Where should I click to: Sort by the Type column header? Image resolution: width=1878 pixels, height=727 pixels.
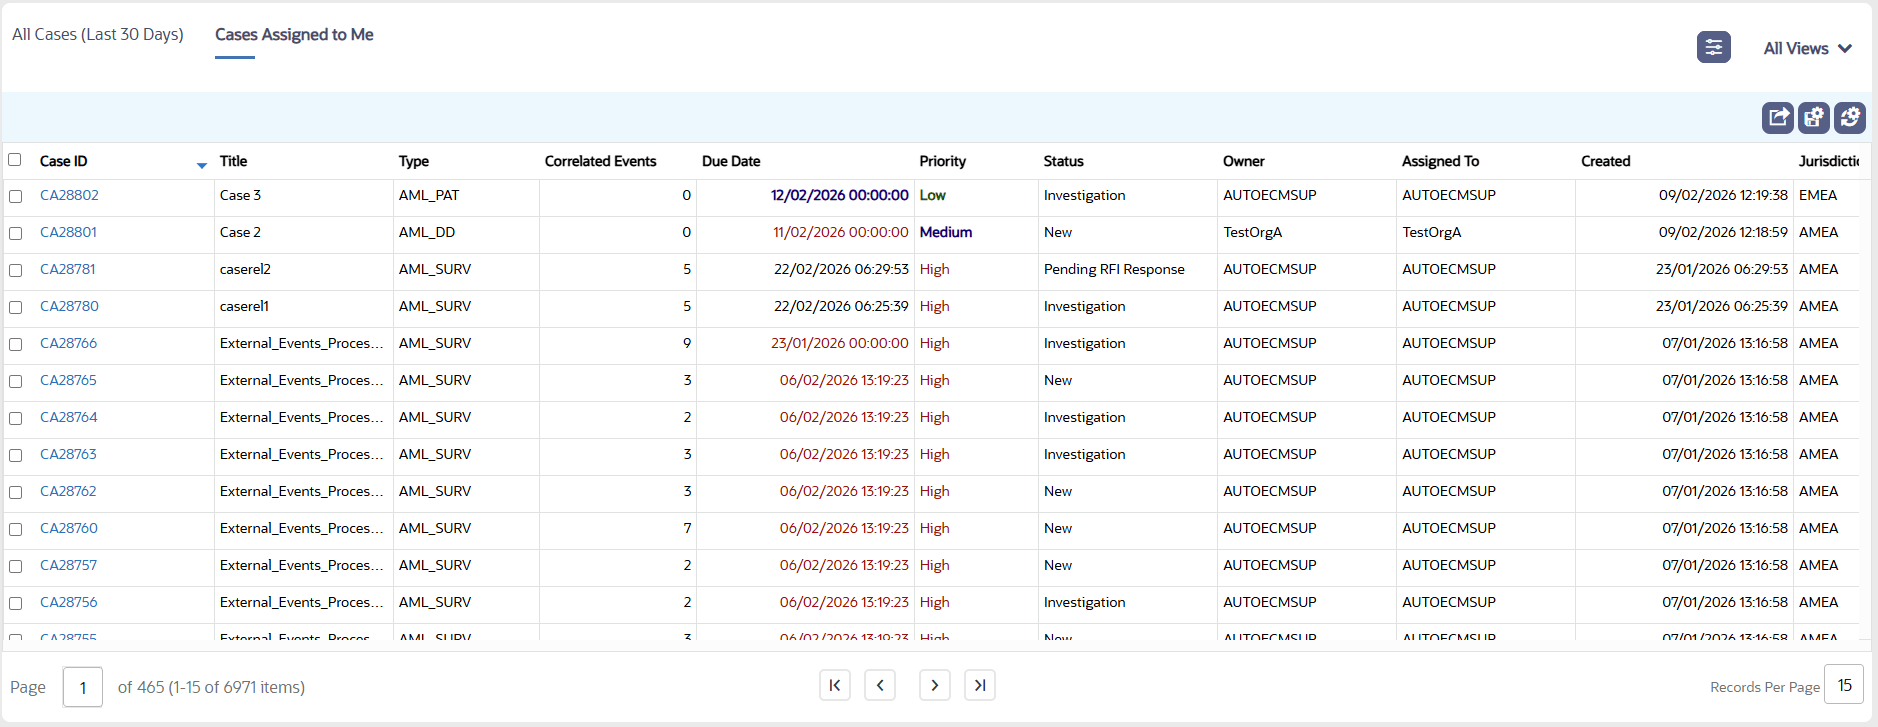[414, 161]
